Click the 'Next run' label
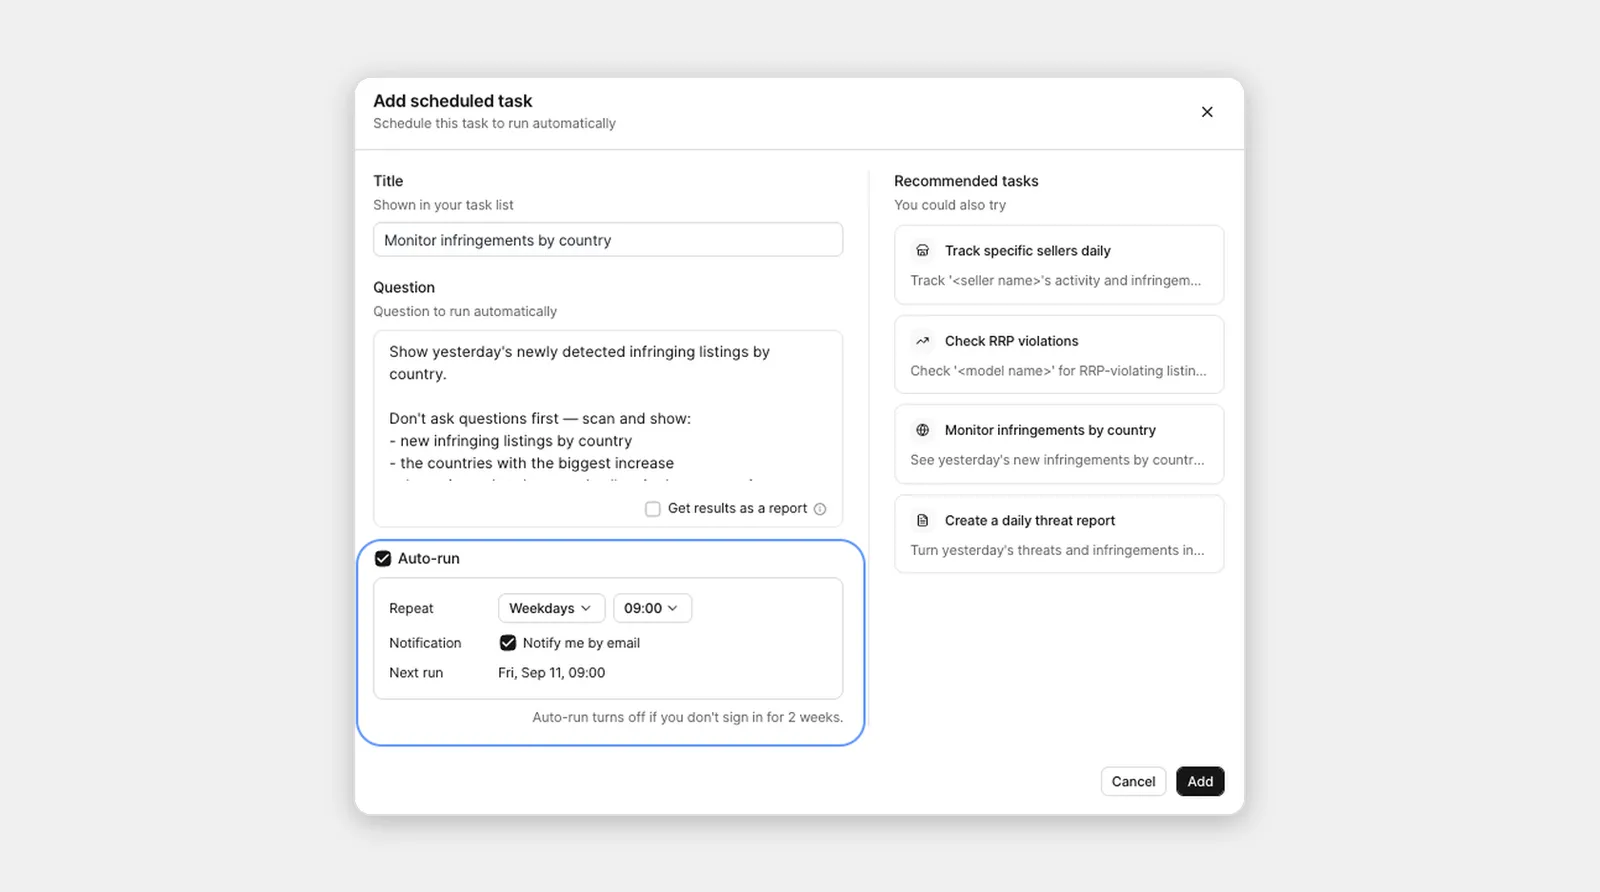The width and height of the screenshot is (1600, 892). click(x=416, y=673)
